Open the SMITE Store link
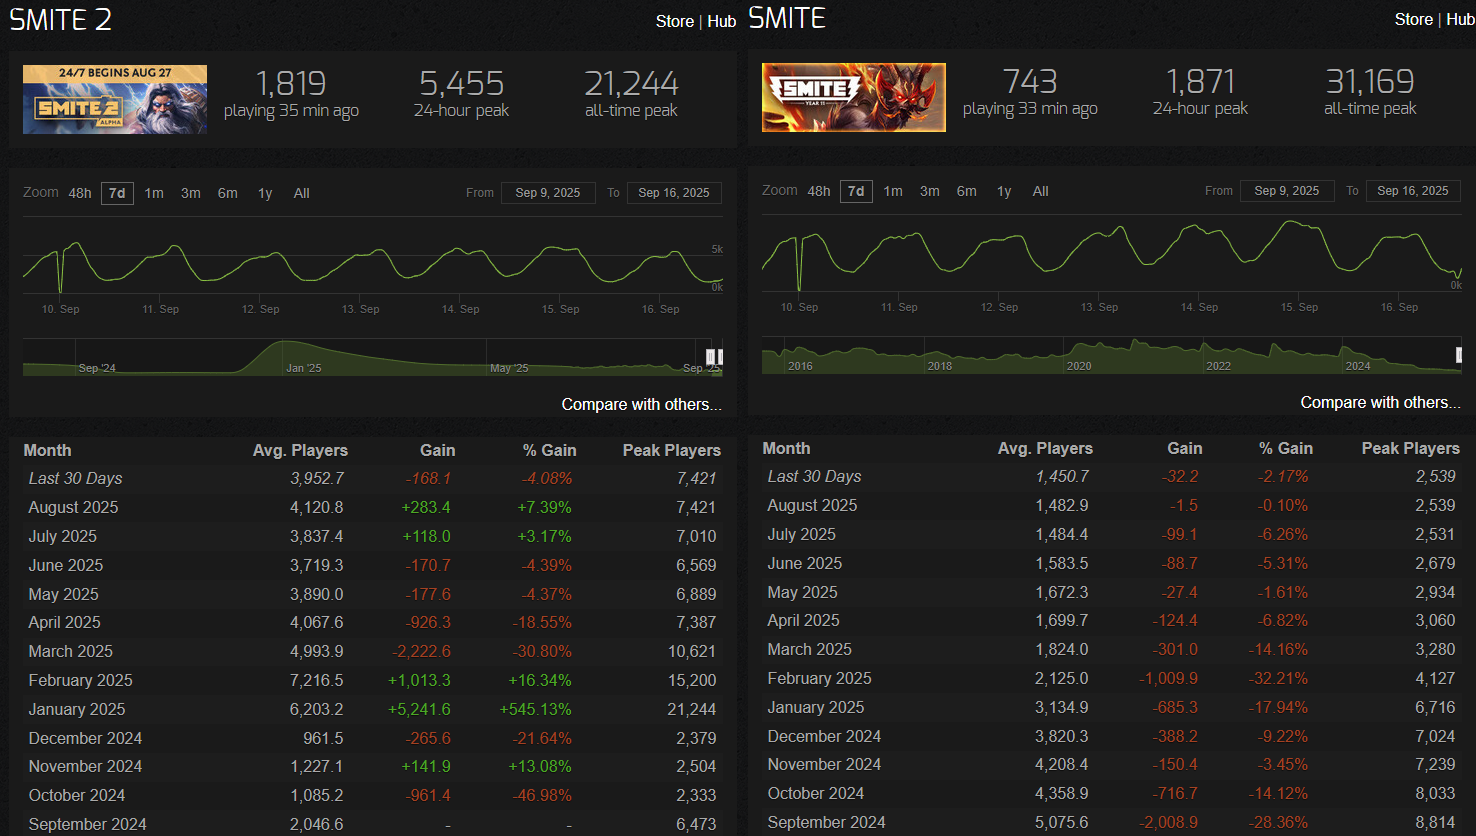Viewport: 1476px width, 836px height. [1414, 19]
